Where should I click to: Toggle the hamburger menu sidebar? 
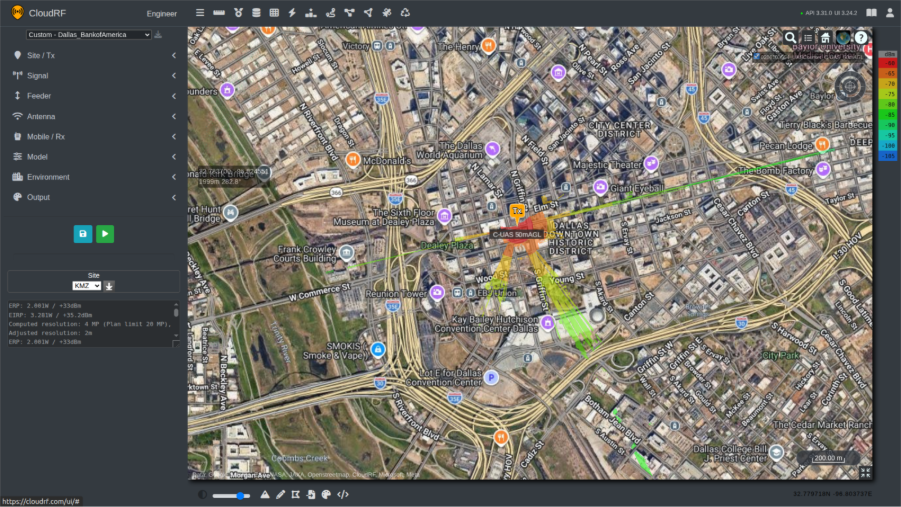[200, 13]
